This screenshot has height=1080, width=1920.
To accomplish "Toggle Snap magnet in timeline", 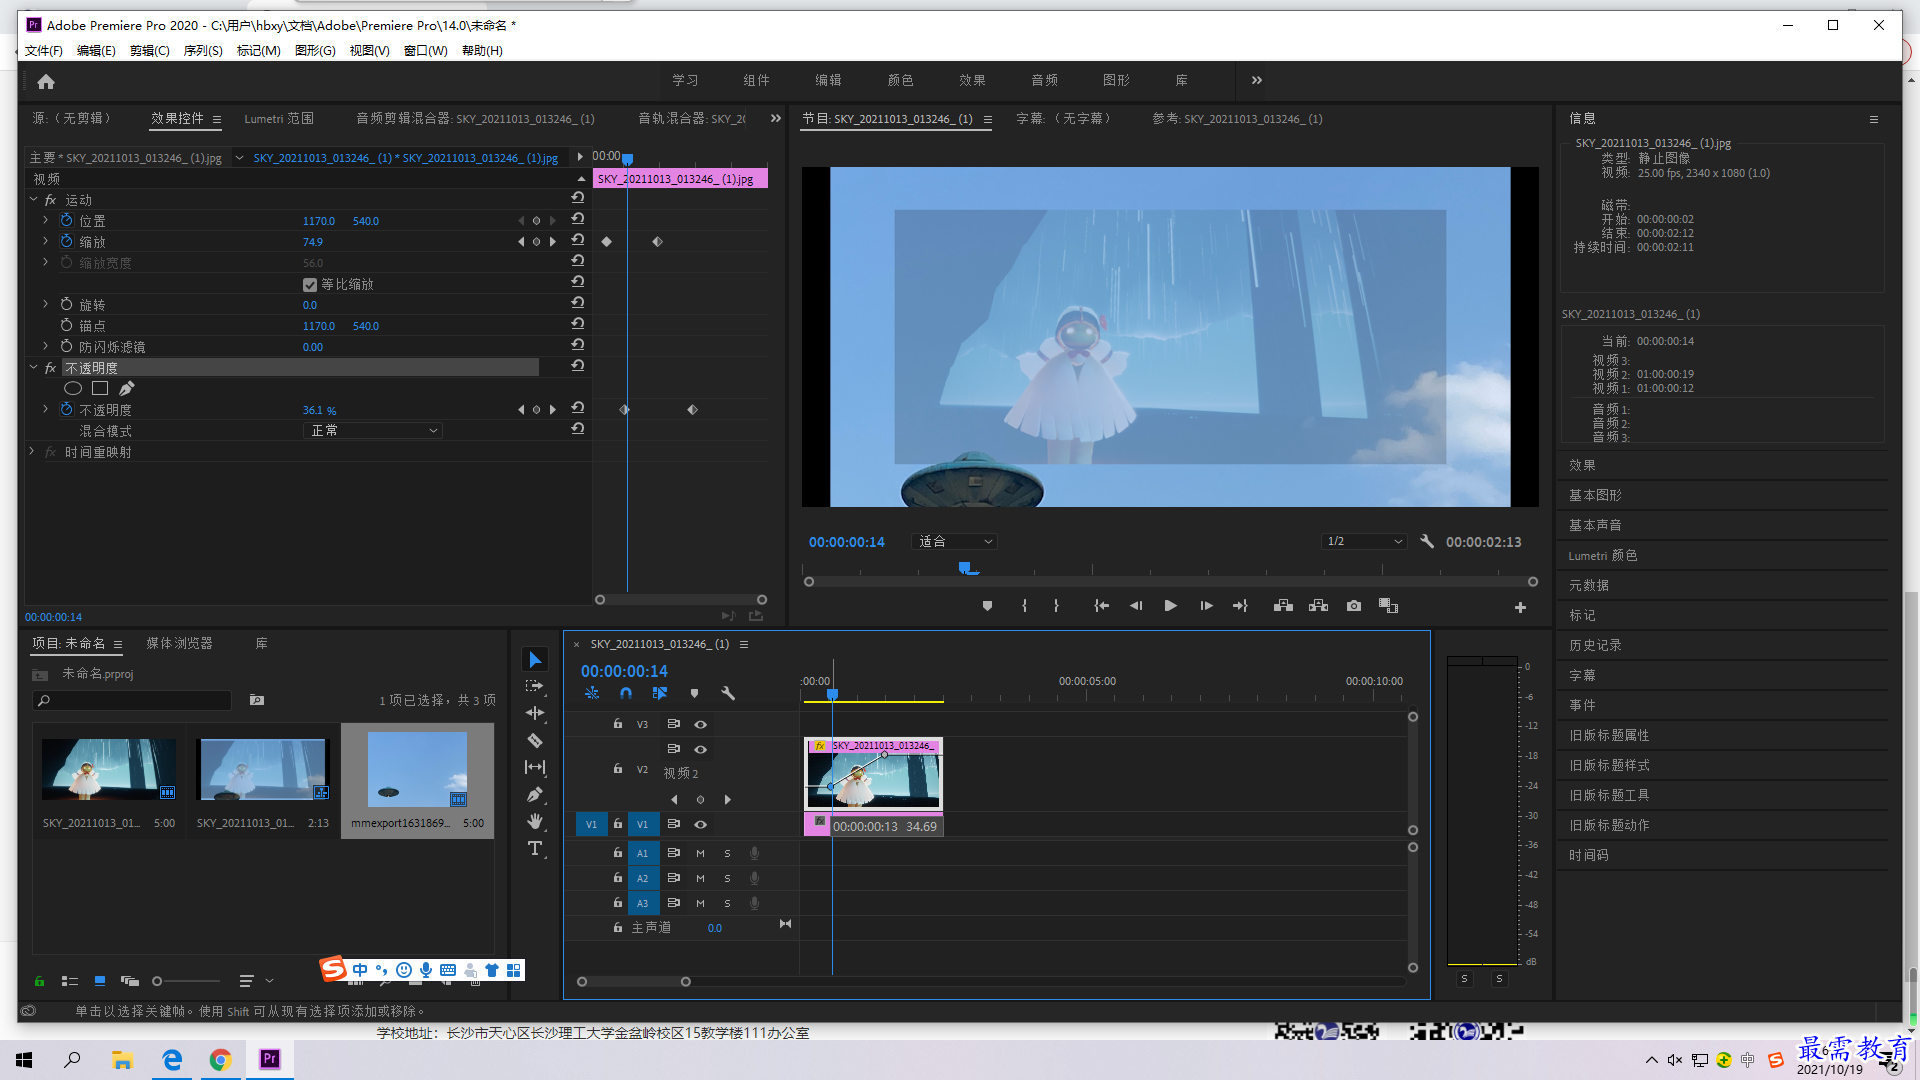I will (626, 693).
